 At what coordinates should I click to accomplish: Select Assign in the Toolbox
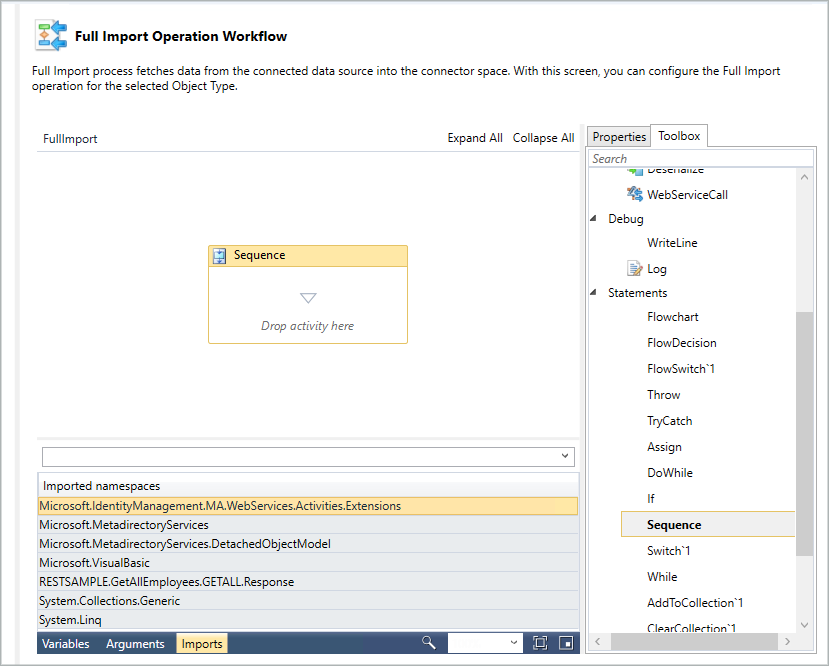pyautogui.click(x=664, y=447)
